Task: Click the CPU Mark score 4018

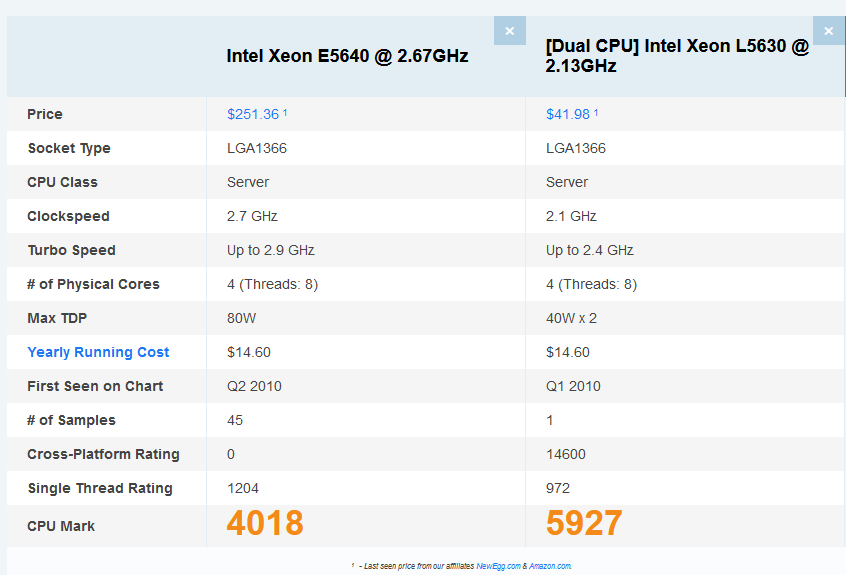Action: point(265,523)
